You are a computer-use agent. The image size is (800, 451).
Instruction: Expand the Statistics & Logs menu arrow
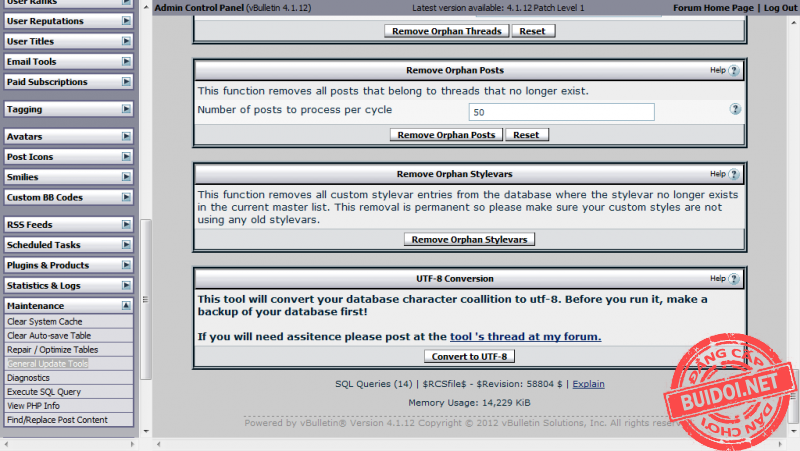126,286
